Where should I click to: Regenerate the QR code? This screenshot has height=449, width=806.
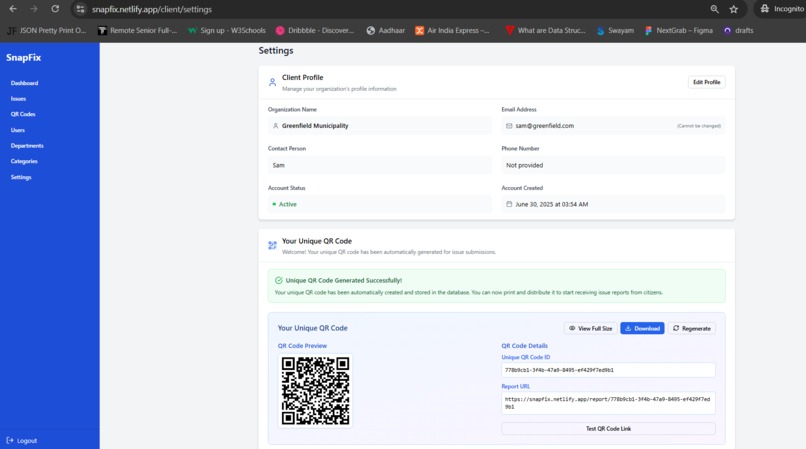tap(691, 328)
